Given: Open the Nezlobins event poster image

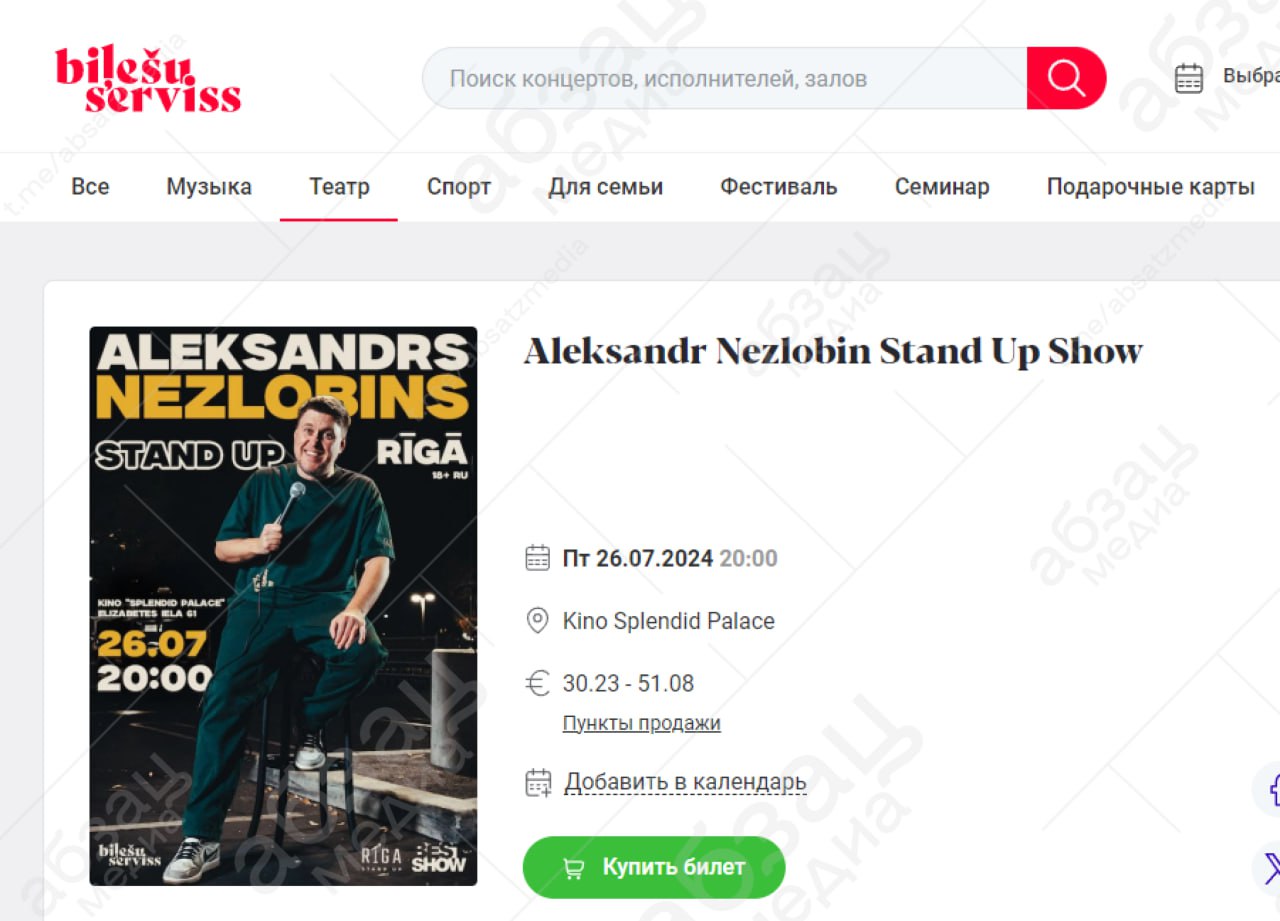Looking at the screenshot, I should (x=283, y=606).
